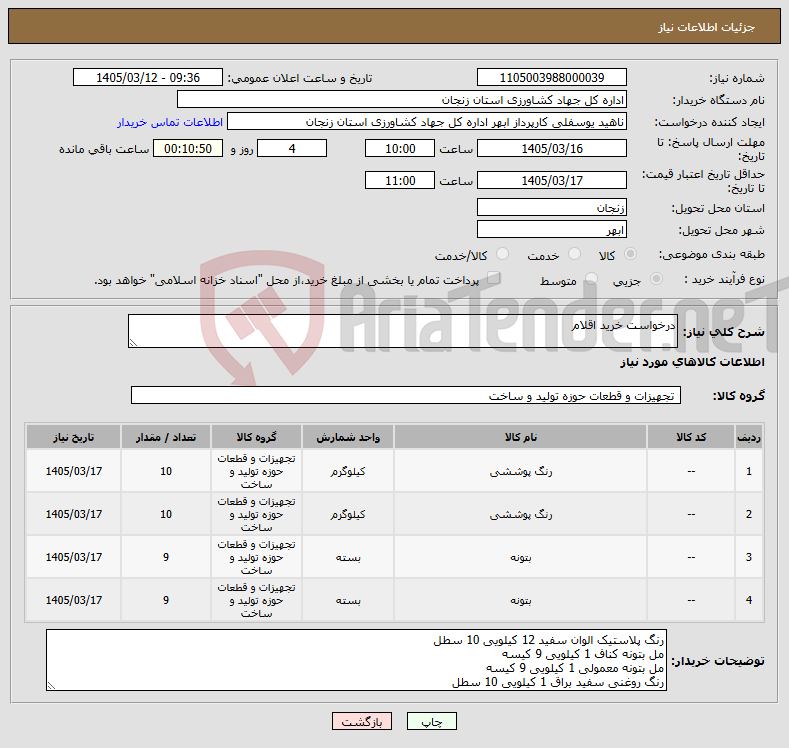Click the delivery city field ابهر
Screen dimensions: 789x748
pos(551,229)
